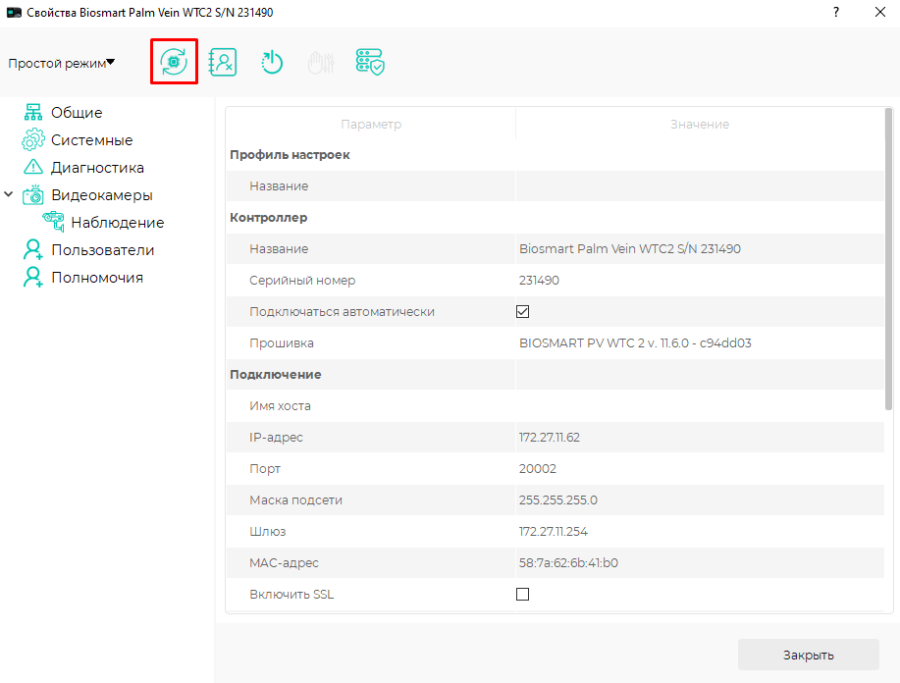Open the Пользователи section
Viewport: 900px width, 683px height.
pos(103,250)
